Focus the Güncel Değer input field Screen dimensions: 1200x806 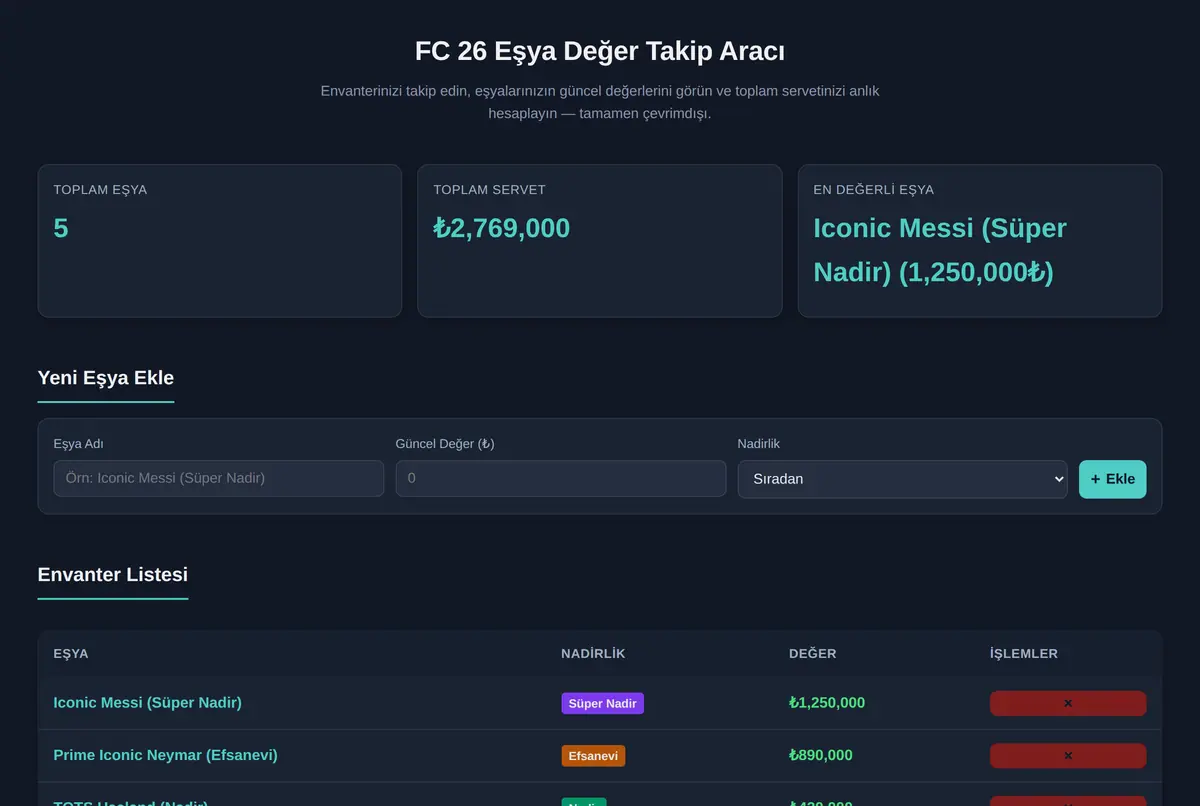[561, 478]
